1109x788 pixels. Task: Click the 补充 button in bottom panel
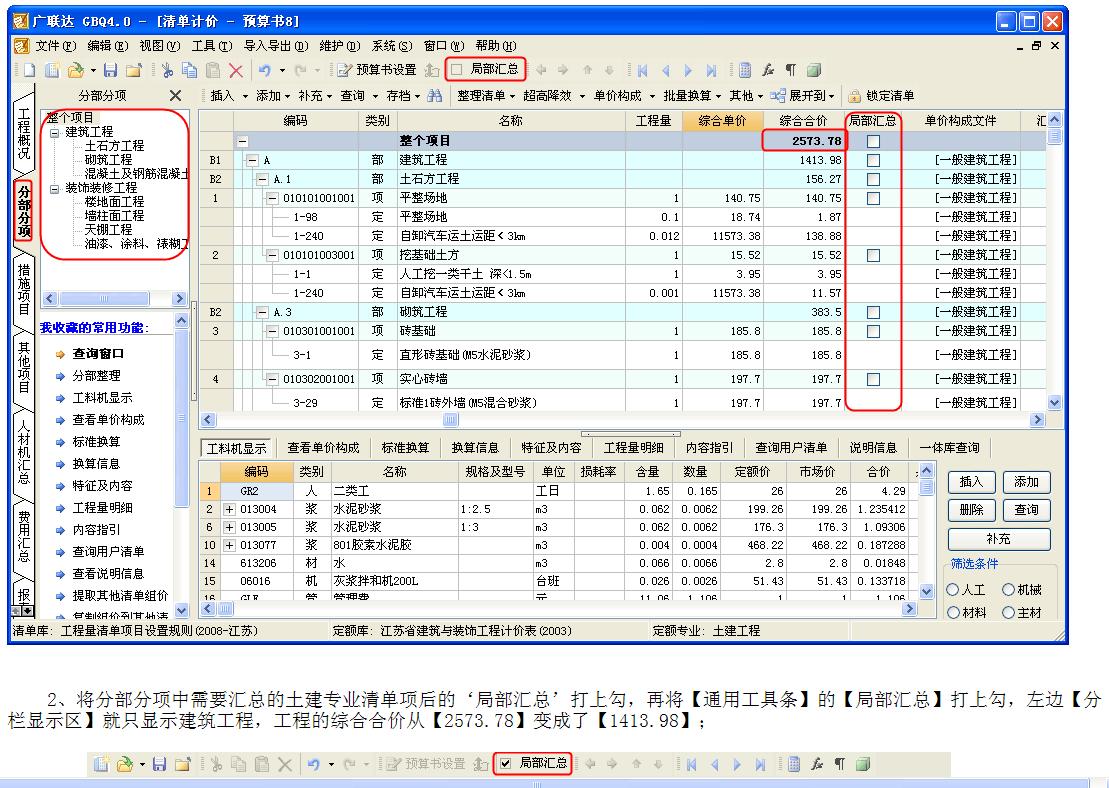(999, 539)
